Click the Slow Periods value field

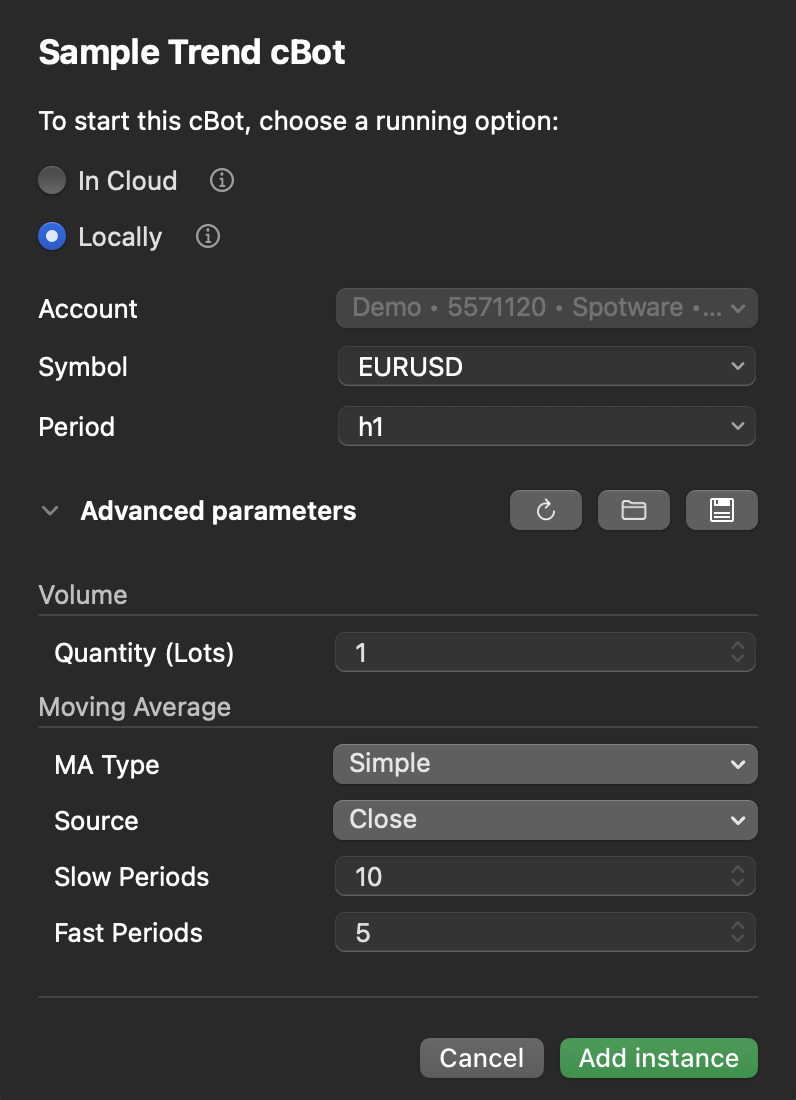520,876
